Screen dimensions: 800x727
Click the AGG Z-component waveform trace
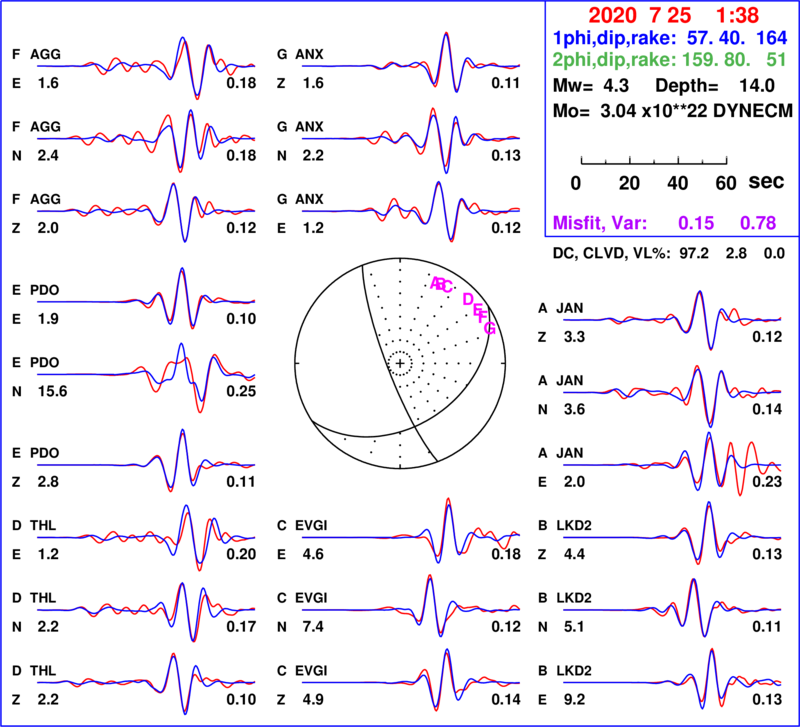[x=146, y=212]
